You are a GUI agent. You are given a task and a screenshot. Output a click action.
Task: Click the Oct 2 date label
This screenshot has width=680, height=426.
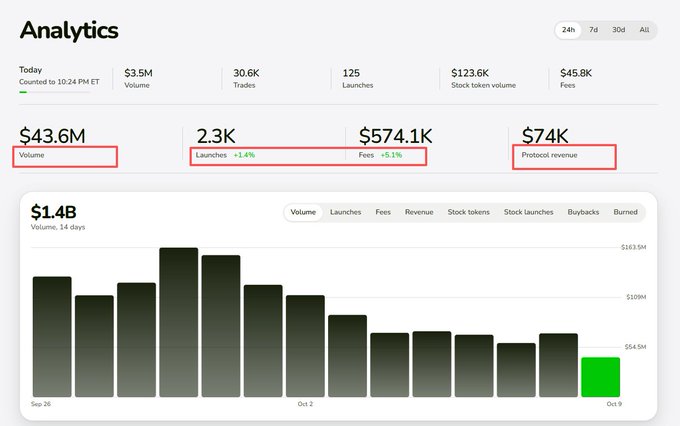305,404
